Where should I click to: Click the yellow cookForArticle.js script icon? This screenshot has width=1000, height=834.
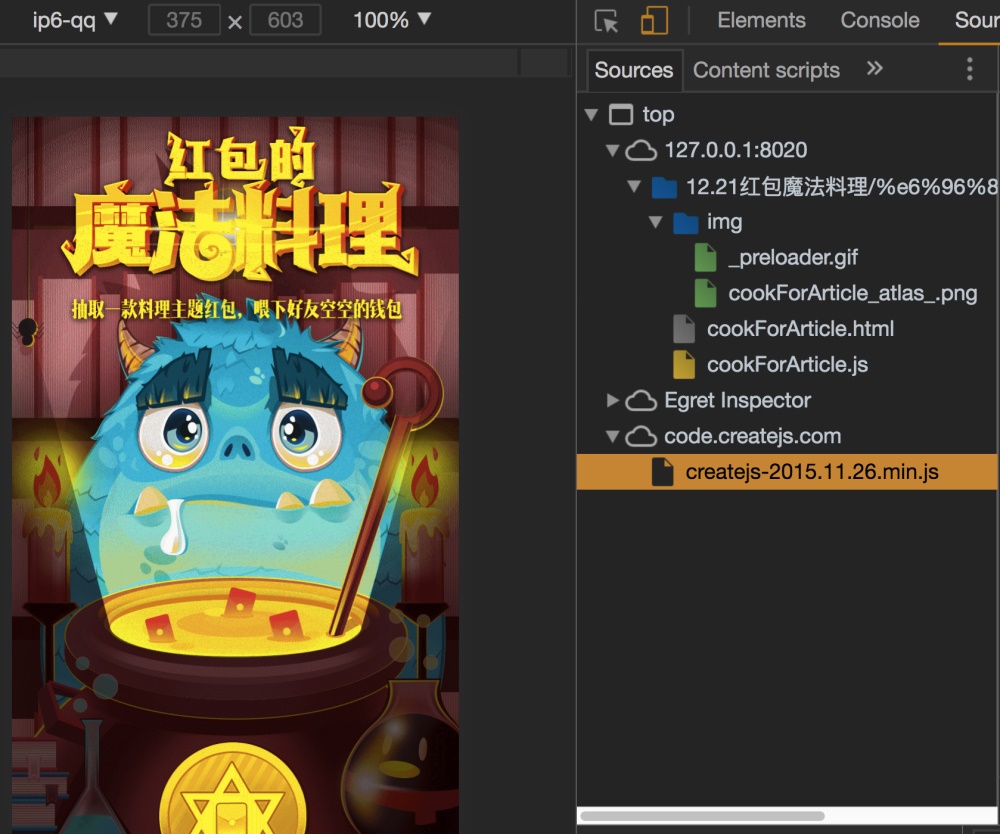coord(684,365)
